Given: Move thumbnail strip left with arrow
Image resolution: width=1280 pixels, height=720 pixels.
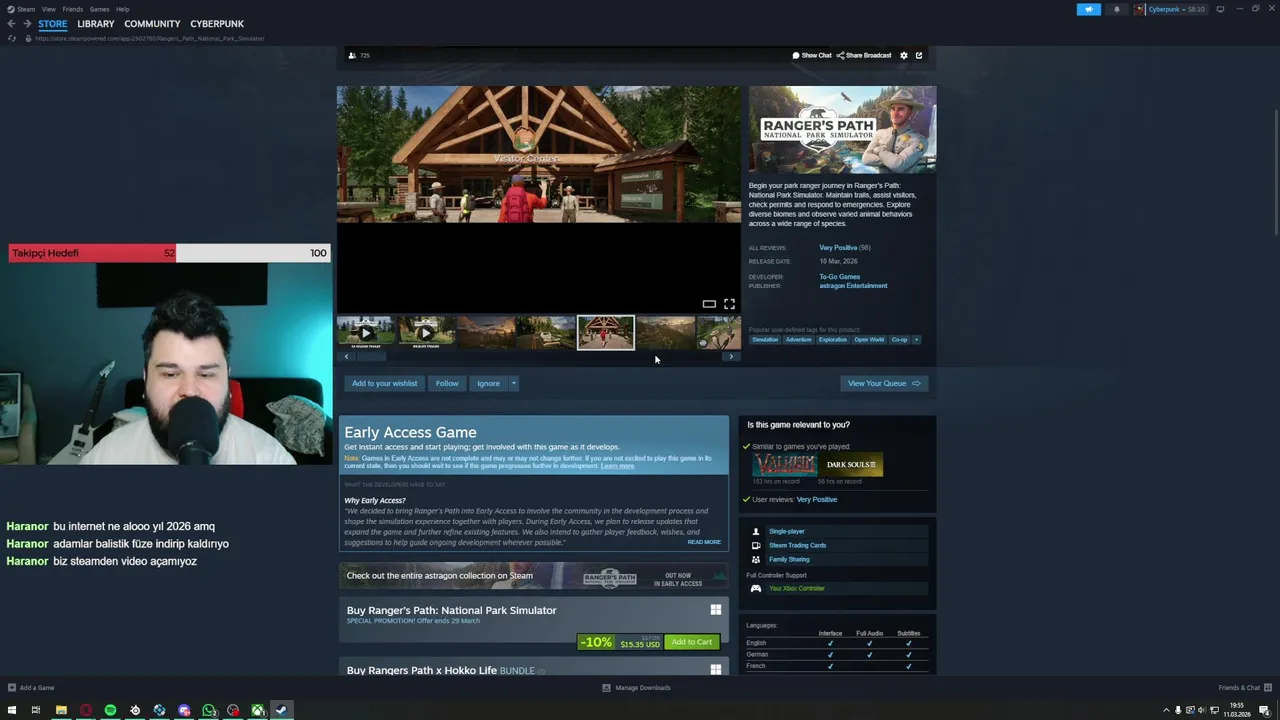Looking at the screenshot, I should coord(346,357).
